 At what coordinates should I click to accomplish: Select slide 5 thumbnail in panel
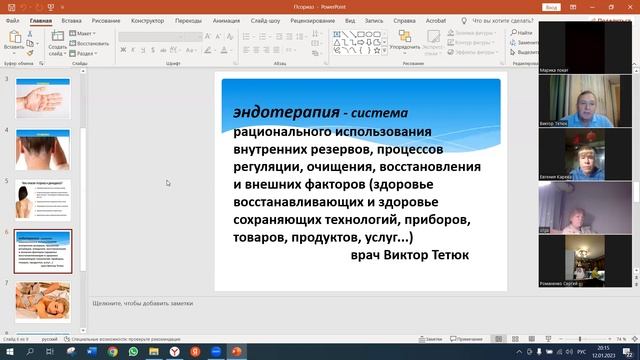tap(43, 200)
